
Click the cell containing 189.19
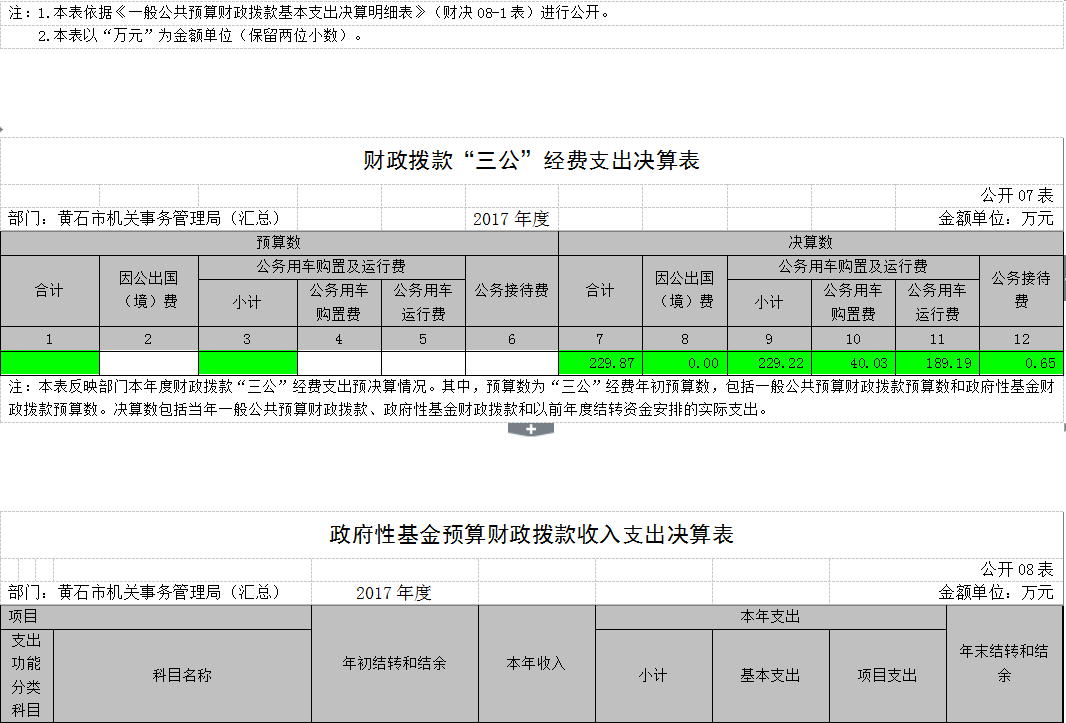tap(938, 363)
